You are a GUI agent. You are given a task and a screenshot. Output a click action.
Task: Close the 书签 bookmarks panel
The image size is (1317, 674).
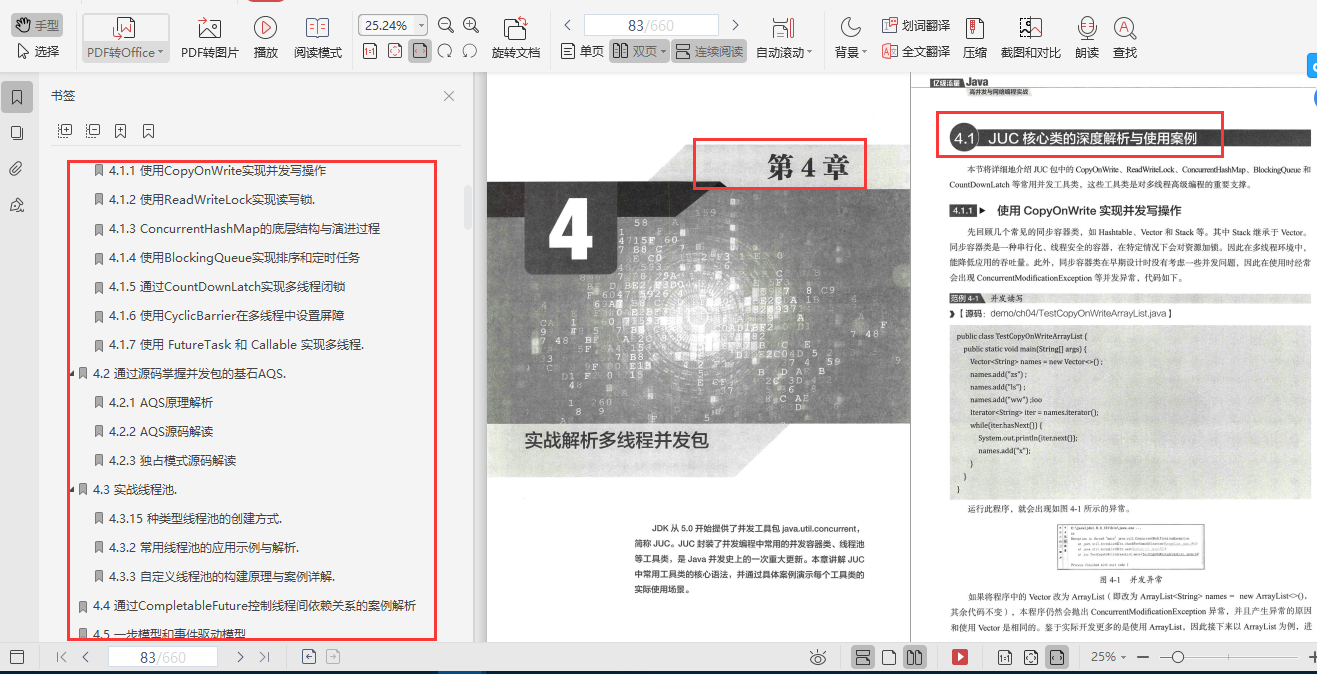[449, 96]
